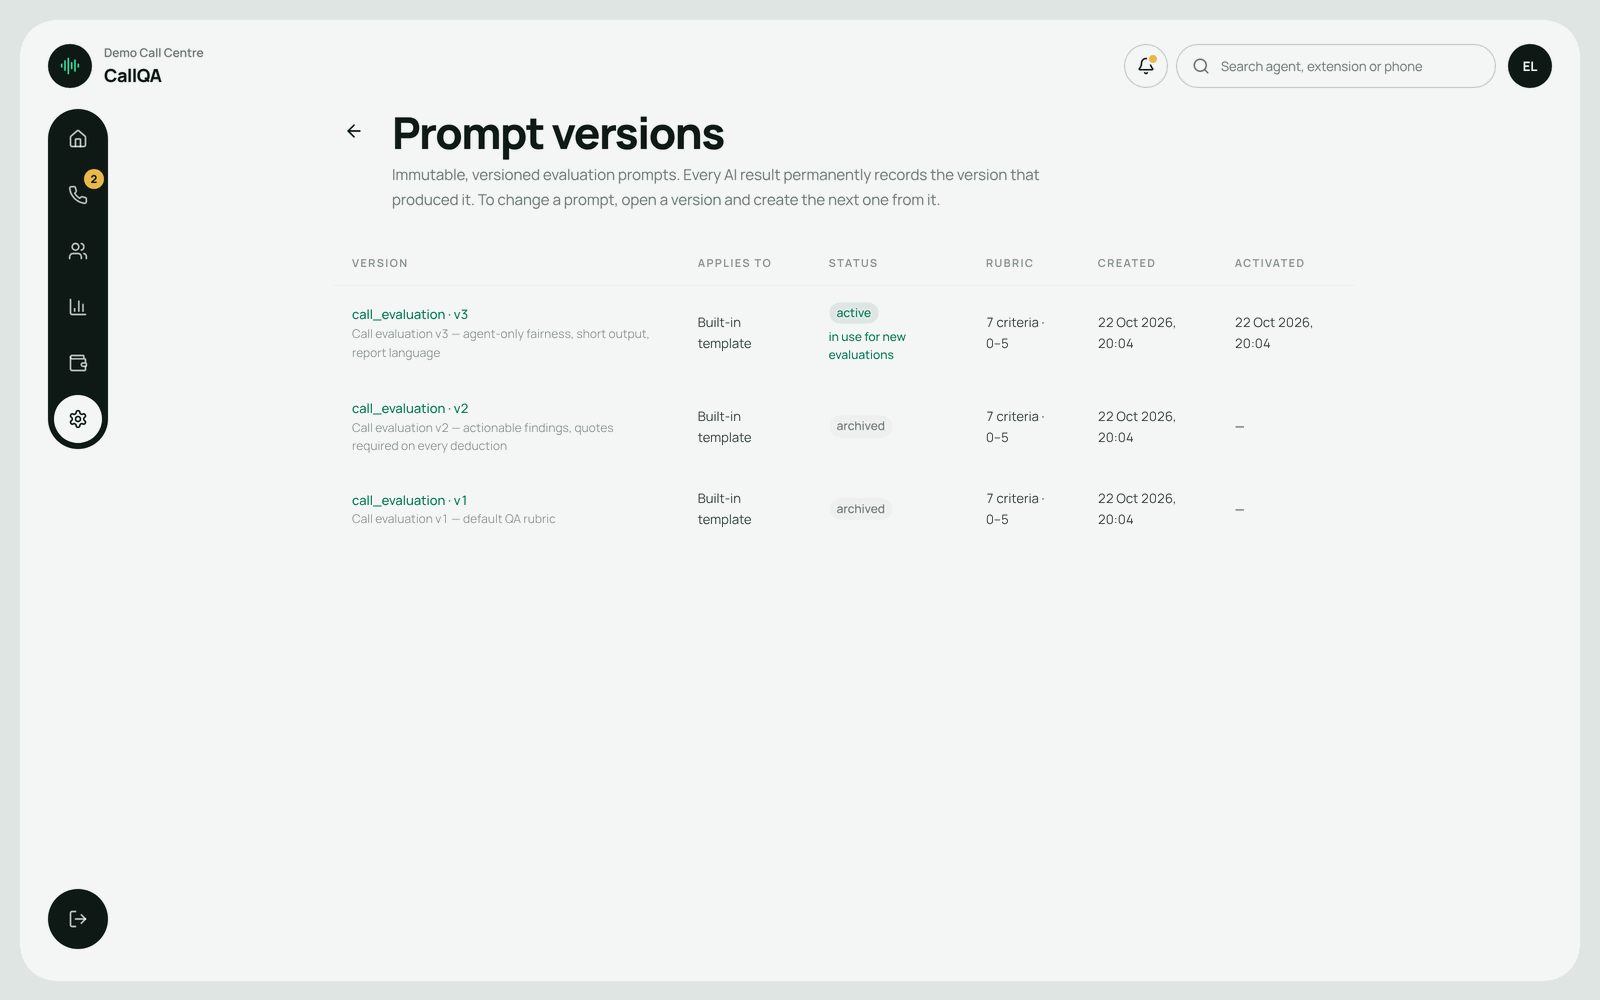Open the Settings gear icon

tap(78, 419)
